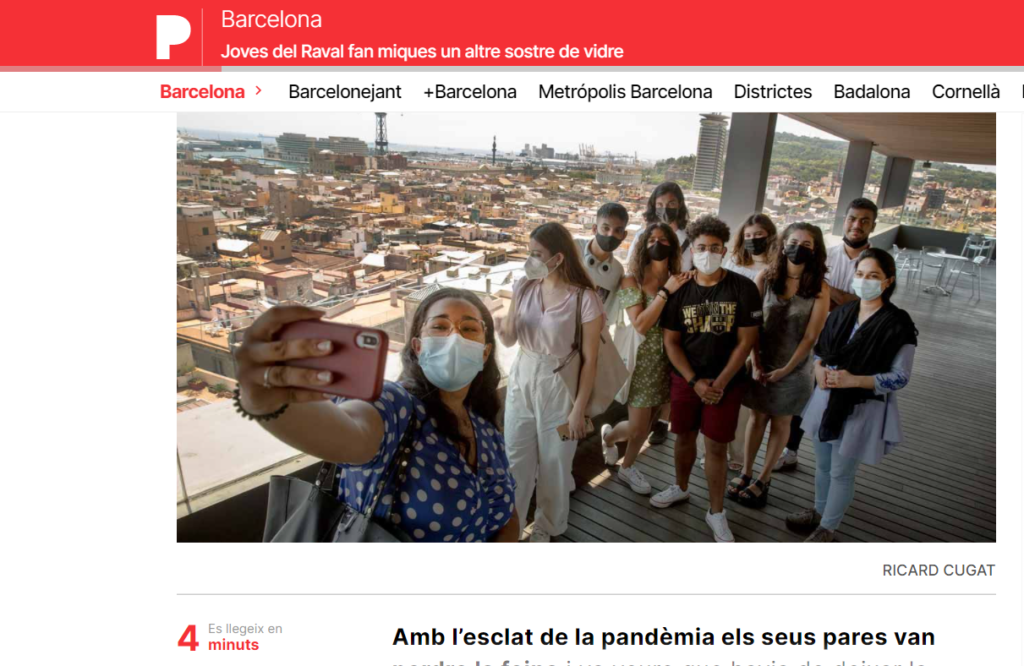Screen dimensions: 1024x666
Task: Open the Cornellà section link
Action: [x=965, y=91]
